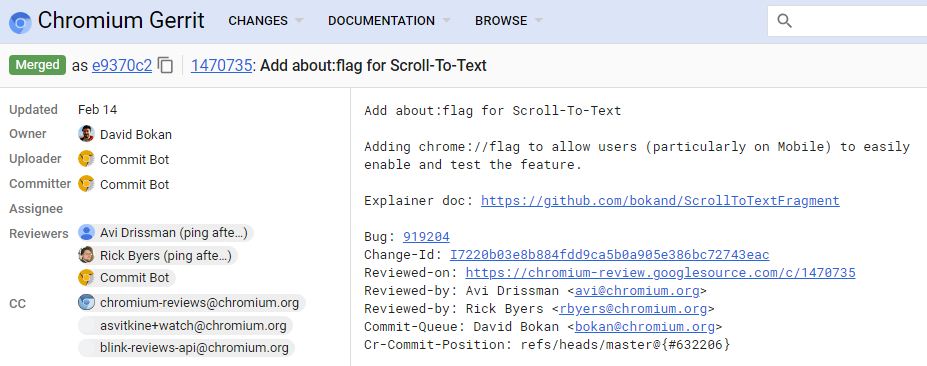Focus the search input field

(x=847, y=21)
